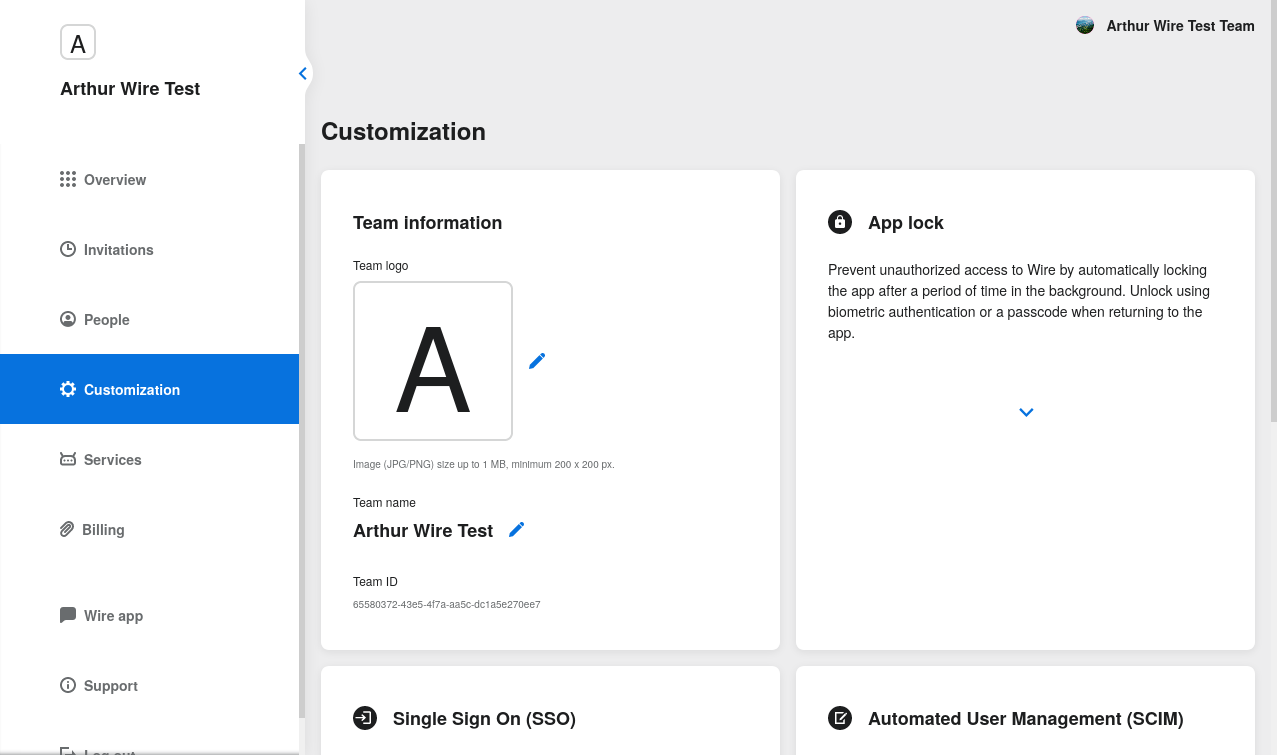Screen dimensions: 1277x755
Task: Click the Billing paperclip icon
Action: (x=67, y=529)
